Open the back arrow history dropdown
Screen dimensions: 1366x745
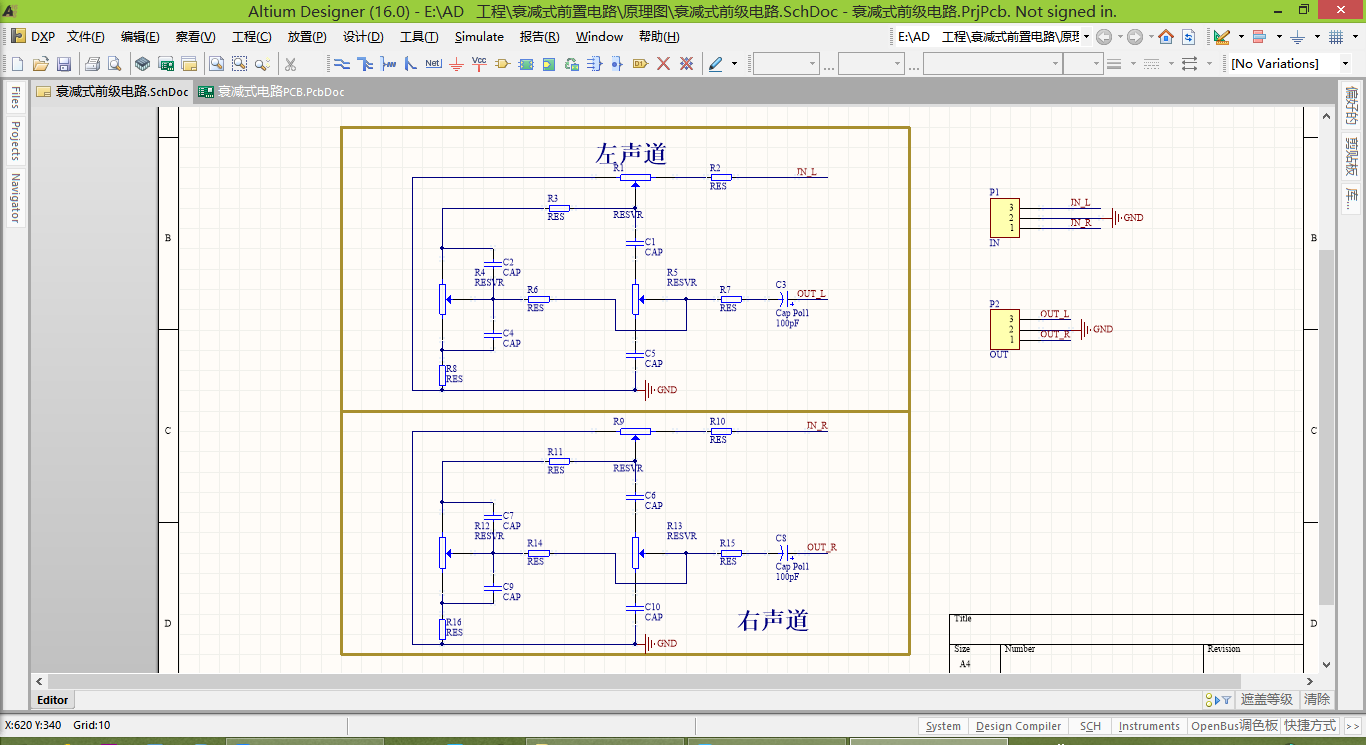(x=1120, y=36)
